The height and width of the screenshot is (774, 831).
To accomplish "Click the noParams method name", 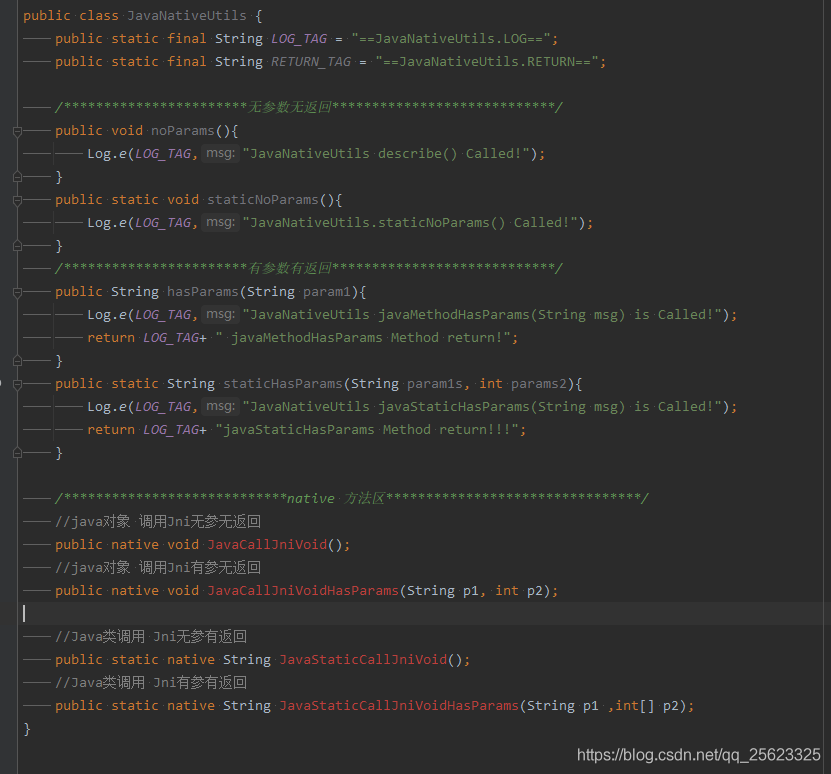I will [x=182, y=130].
